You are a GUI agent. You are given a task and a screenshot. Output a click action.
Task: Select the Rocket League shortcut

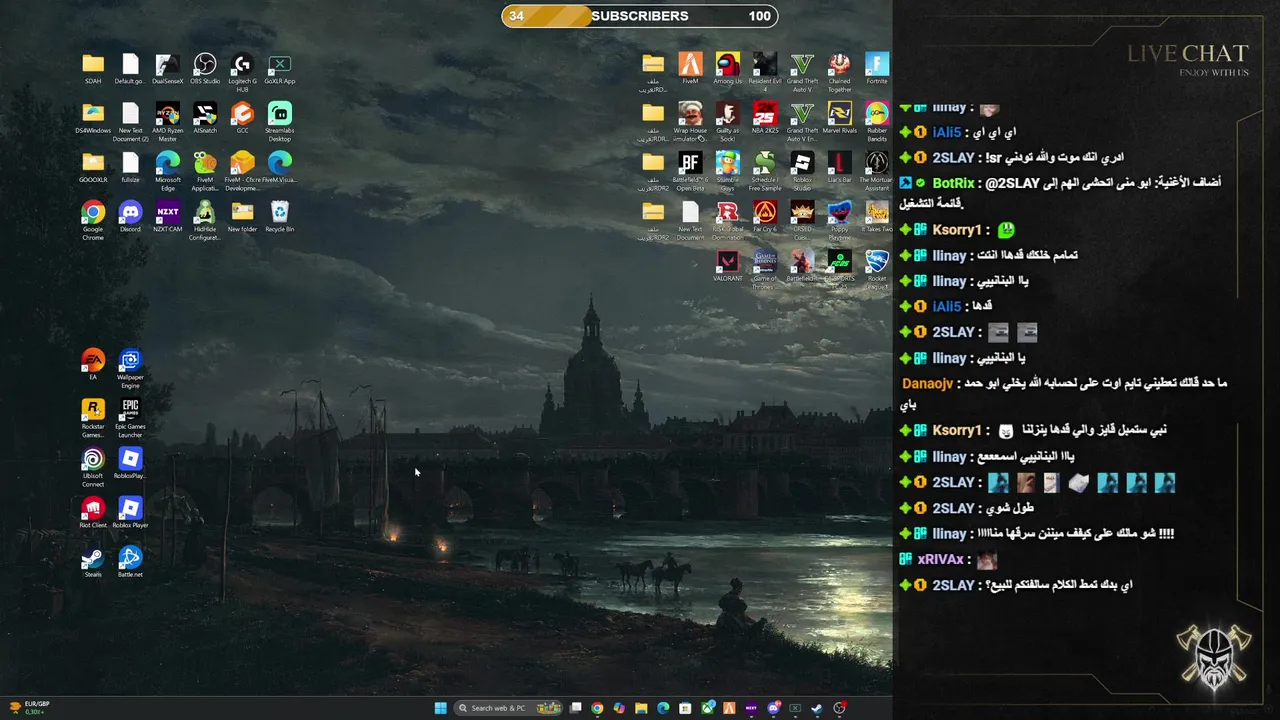tap(877, 270)
